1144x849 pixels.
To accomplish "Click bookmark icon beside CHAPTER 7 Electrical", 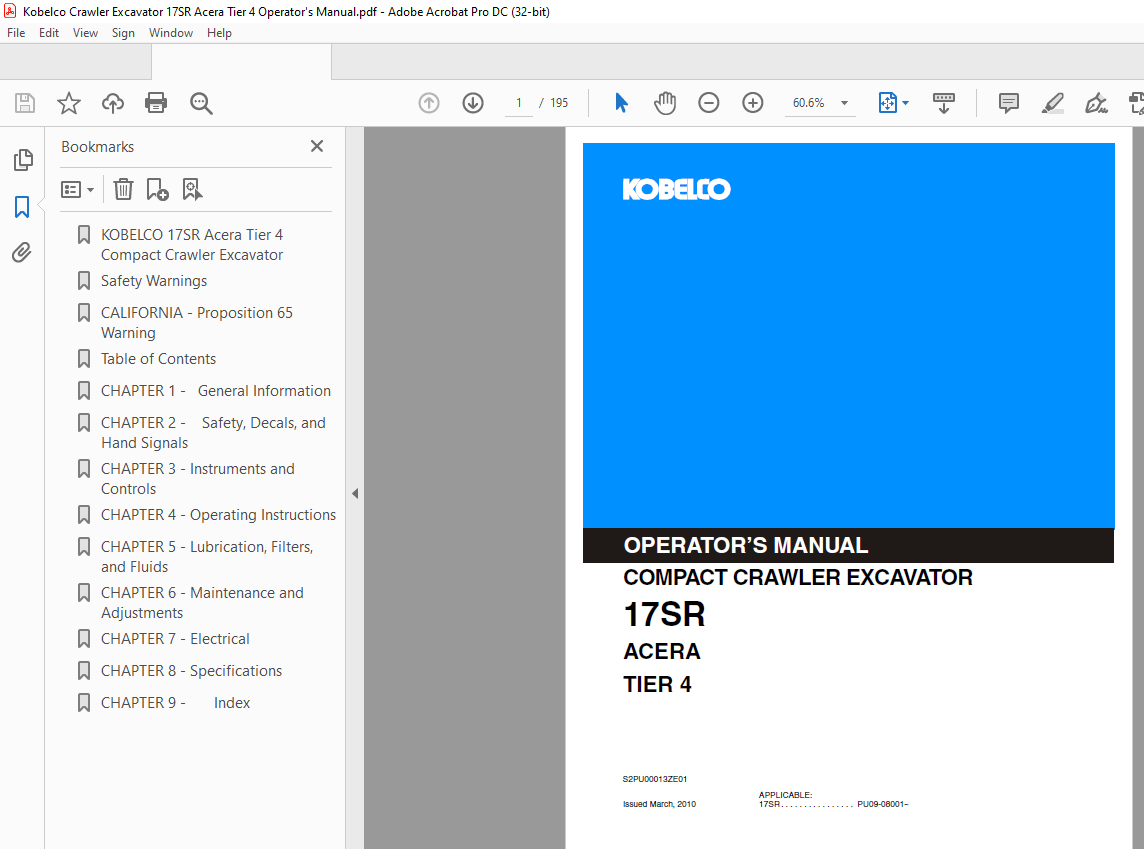I will pyautogui.click(x=84, y=639).
